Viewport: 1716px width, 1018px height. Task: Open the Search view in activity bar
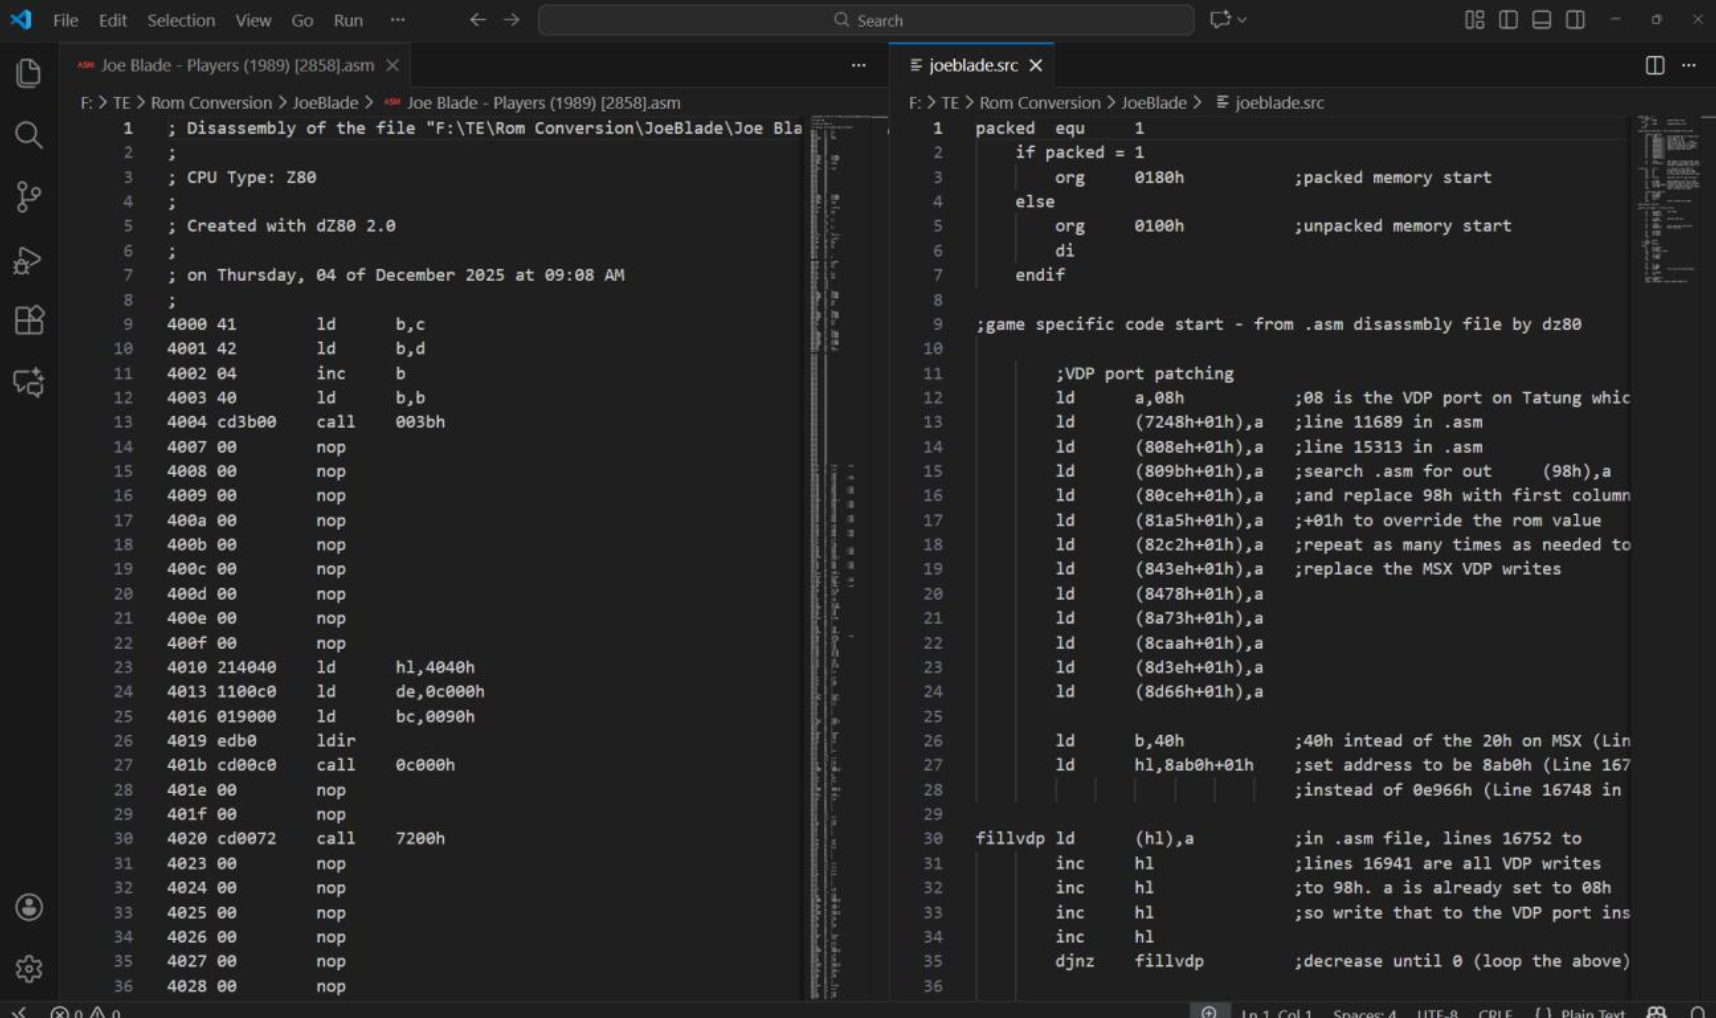(x=28, y=135)
